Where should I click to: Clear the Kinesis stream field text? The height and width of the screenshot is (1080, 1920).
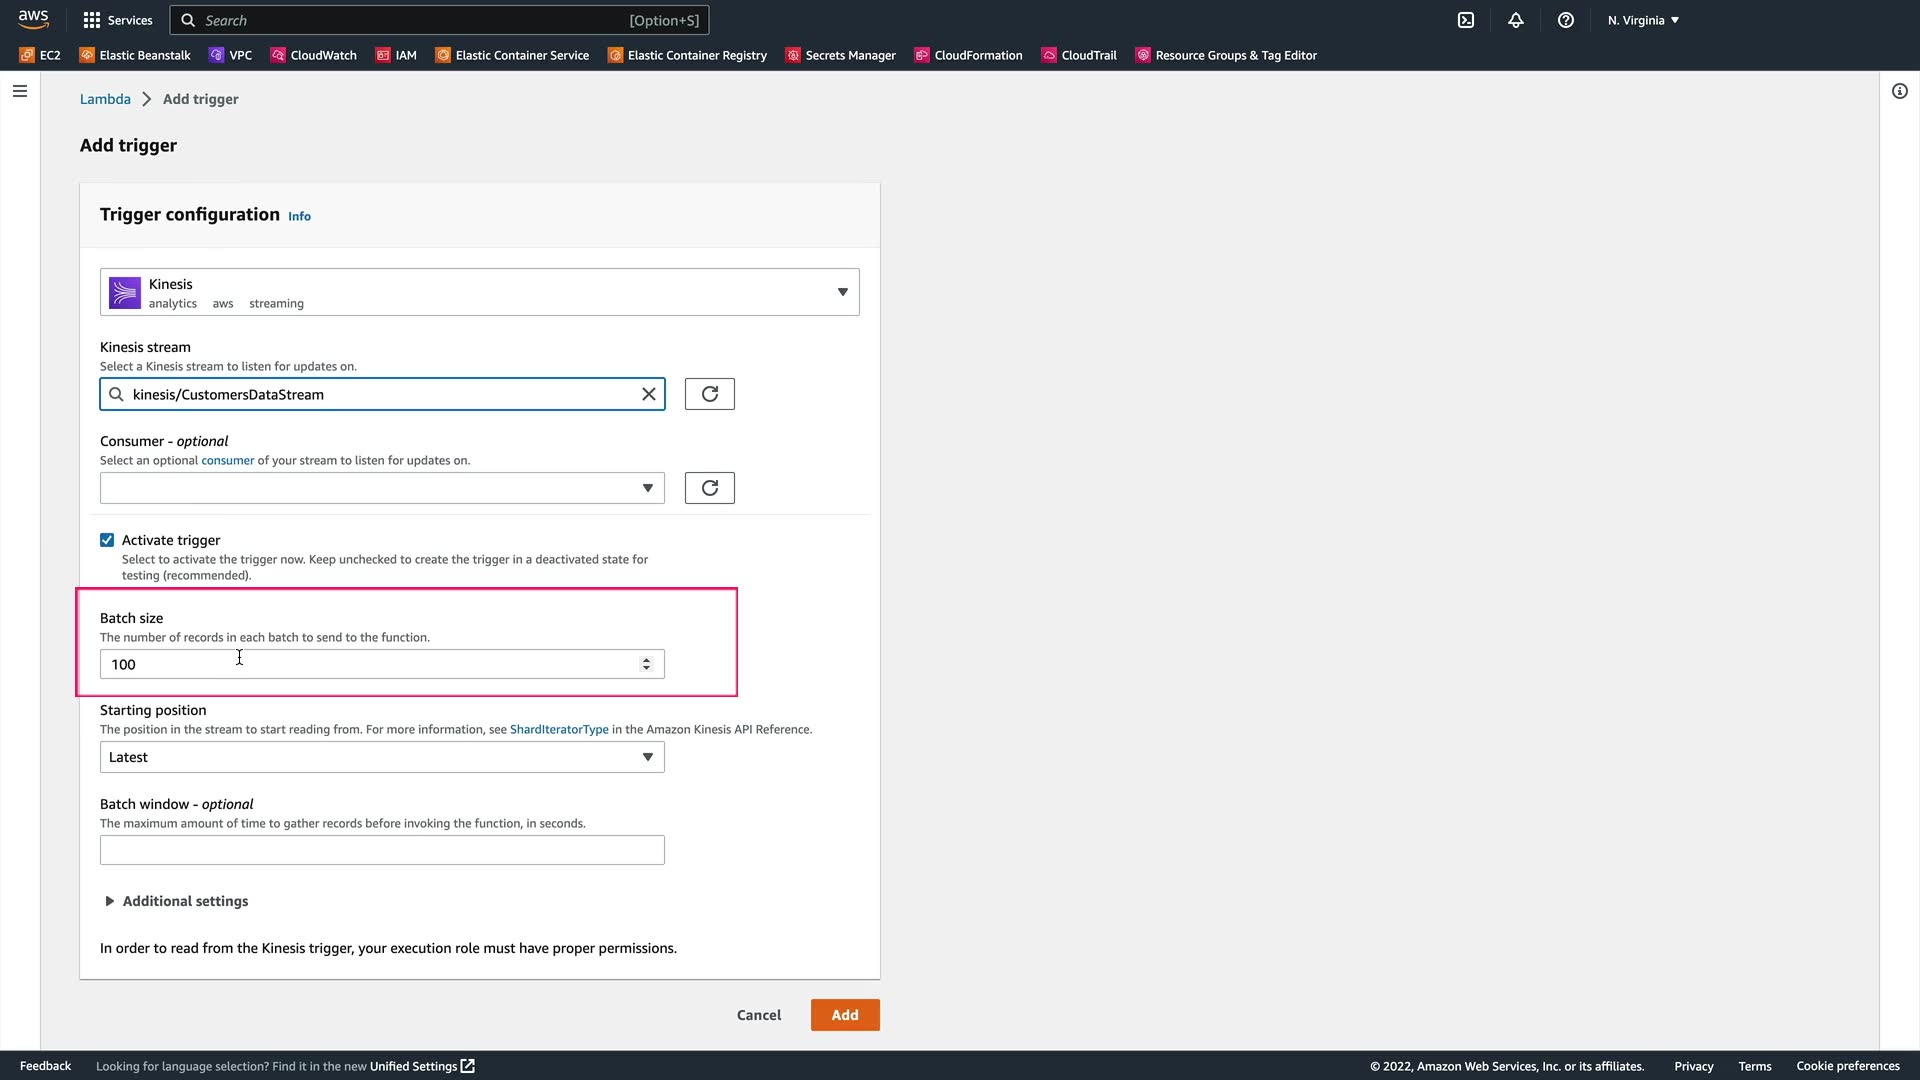649,394
